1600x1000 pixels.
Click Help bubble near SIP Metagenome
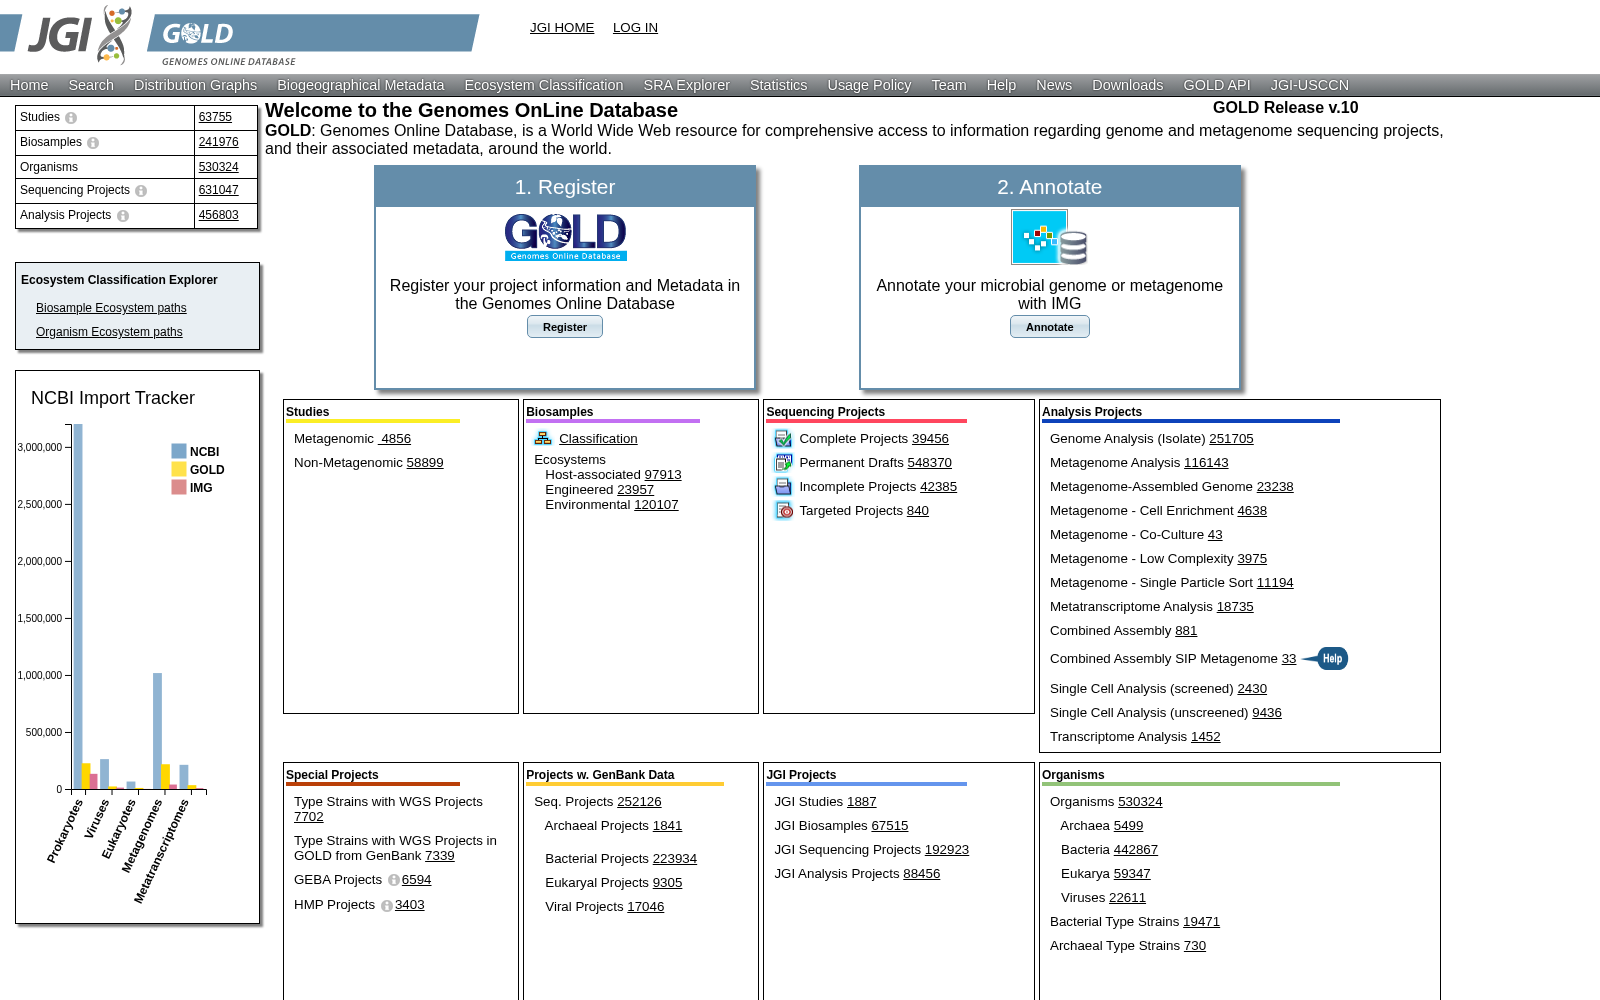pyautogui.click(x=1325, y=658)
